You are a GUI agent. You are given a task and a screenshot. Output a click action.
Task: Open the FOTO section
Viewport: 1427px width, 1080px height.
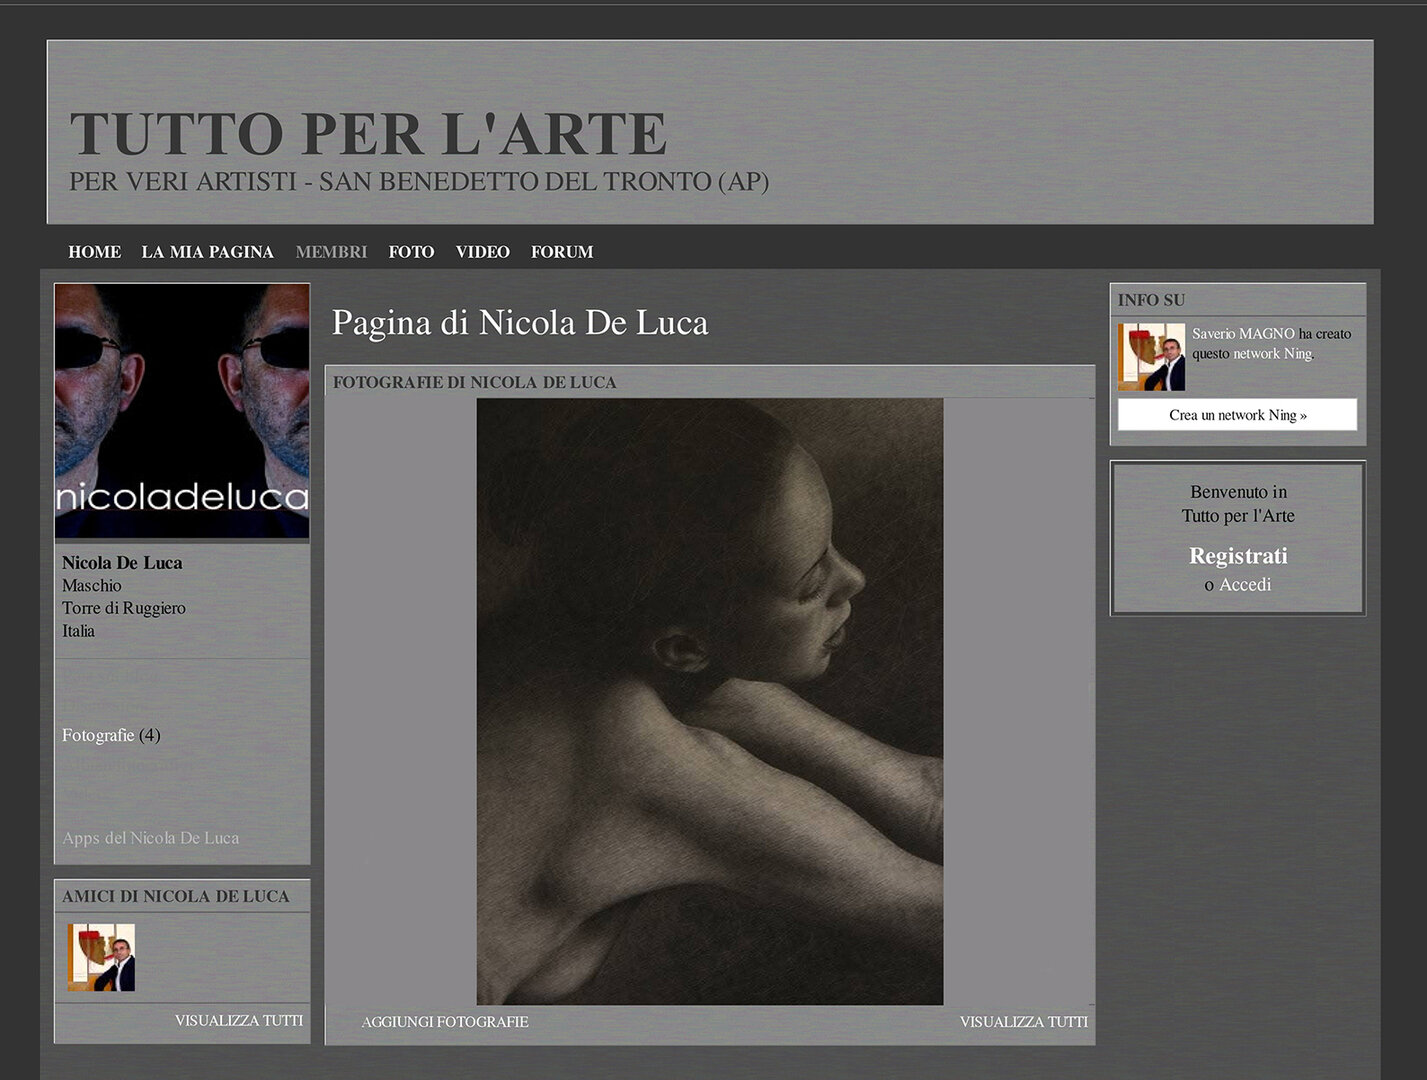[411, 252]
